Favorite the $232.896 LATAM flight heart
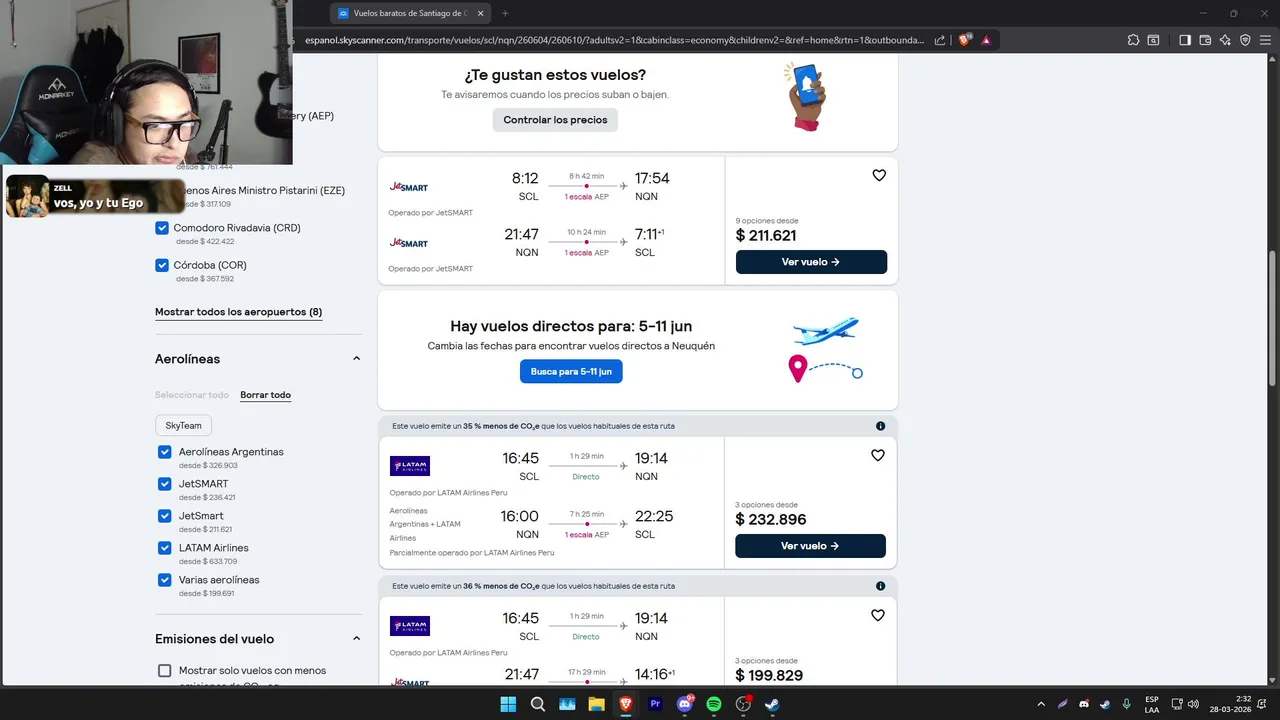Screen dimensions: 1280x720 pyautogui.click(x=878, y=455)
